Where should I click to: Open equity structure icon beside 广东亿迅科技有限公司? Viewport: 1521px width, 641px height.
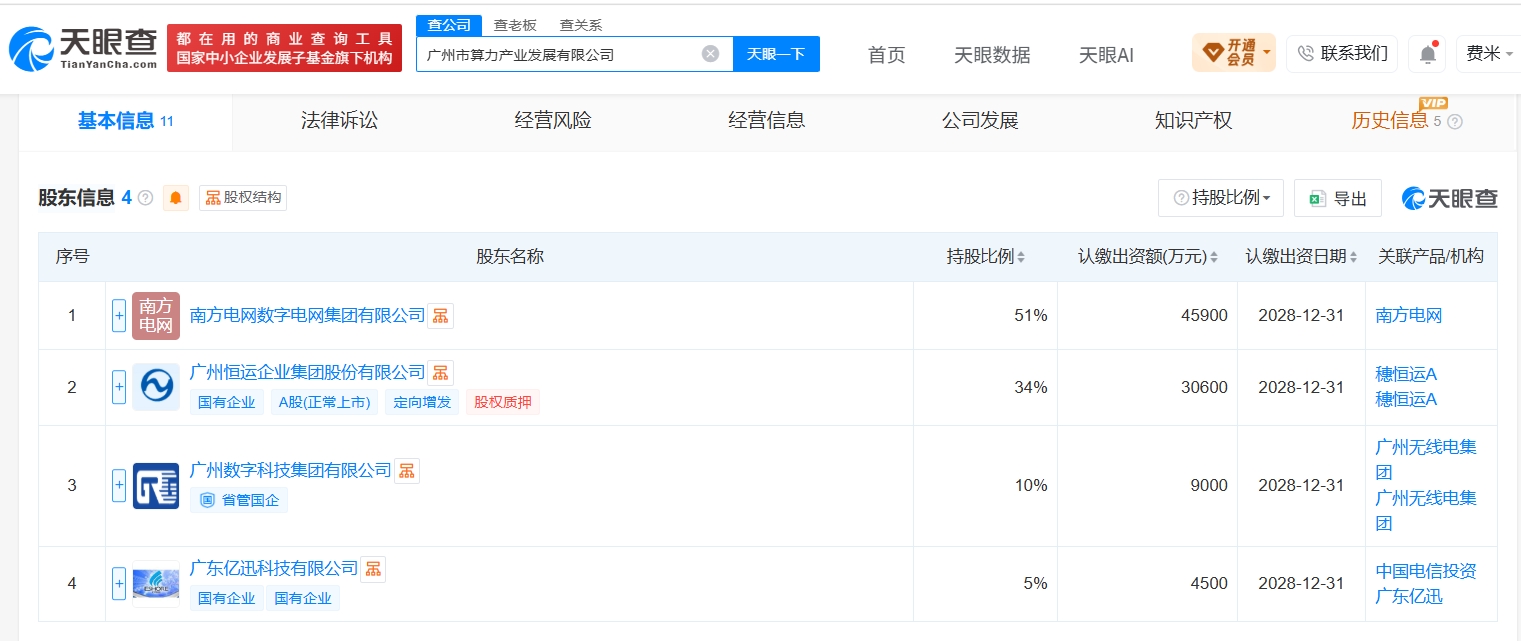[373, 569]
